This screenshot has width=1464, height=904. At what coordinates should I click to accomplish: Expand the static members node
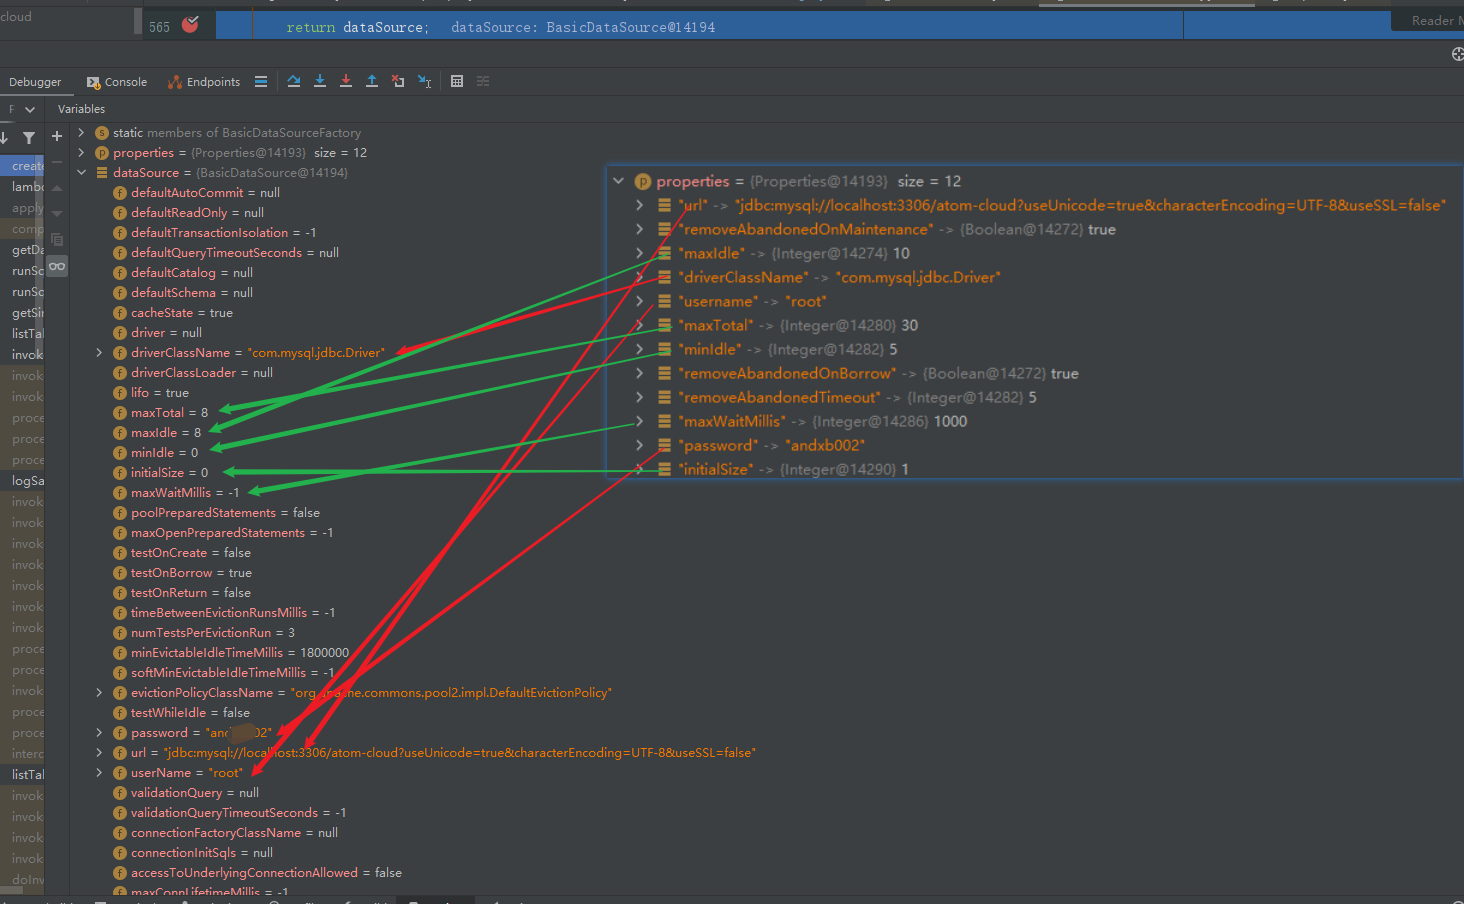(81, 132)
